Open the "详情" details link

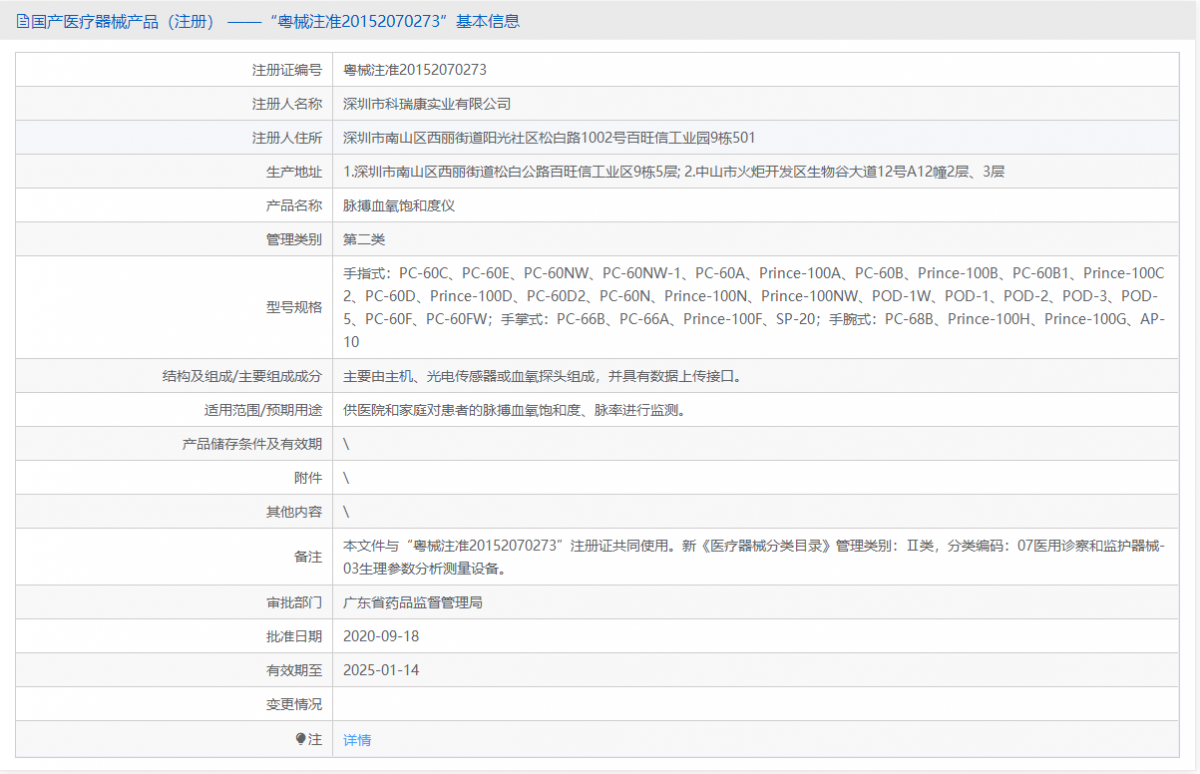pos(356,739)
